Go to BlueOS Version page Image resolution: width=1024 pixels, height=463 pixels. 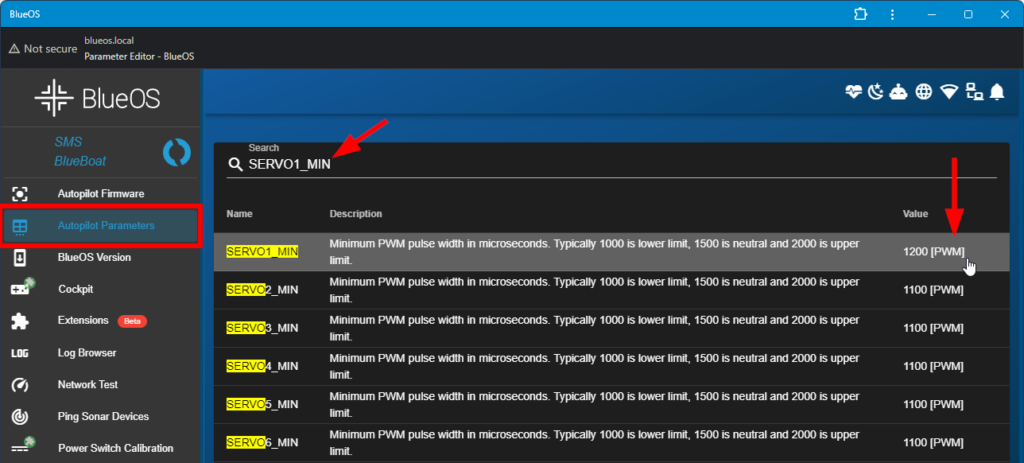point(94,257)
